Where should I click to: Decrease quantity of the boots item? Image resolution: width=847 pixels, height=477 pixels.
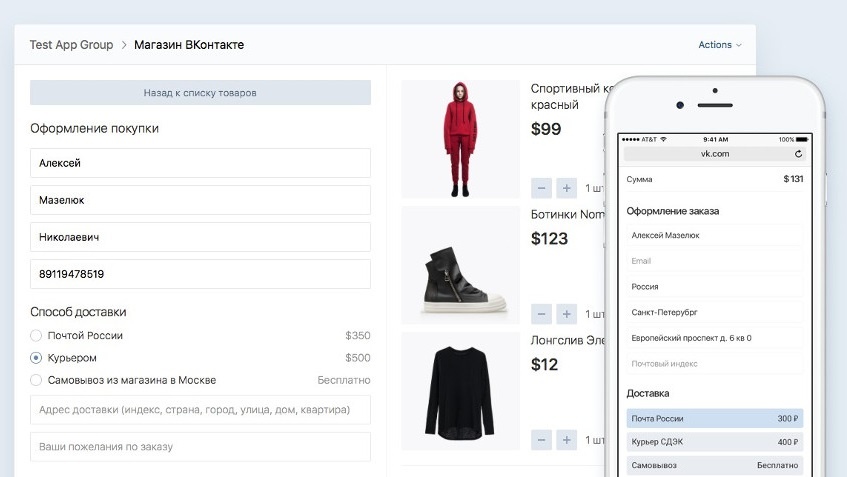[x=541, y=314]
